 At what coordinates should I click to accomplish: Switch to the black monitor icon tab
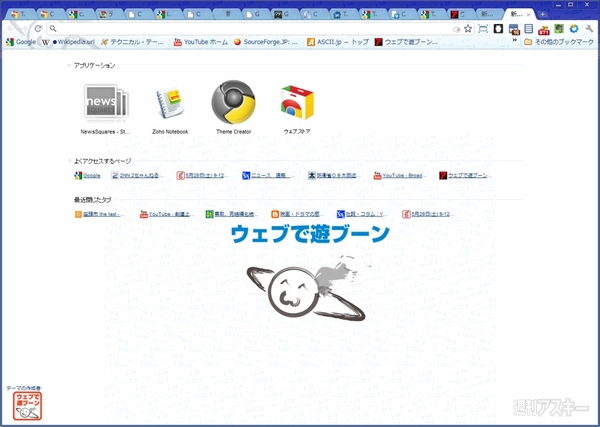[x=283, y=15]
